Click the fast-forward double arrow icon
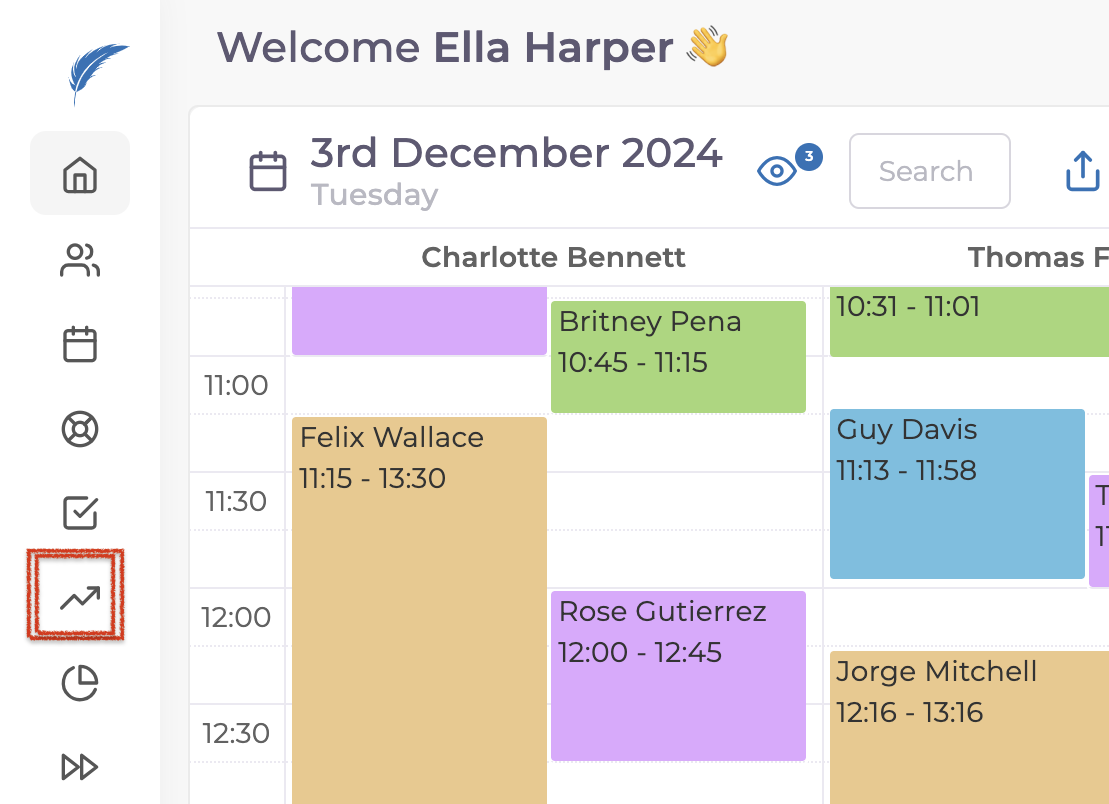The height and width of the screenshot is (804, 1109). (80, 767)
